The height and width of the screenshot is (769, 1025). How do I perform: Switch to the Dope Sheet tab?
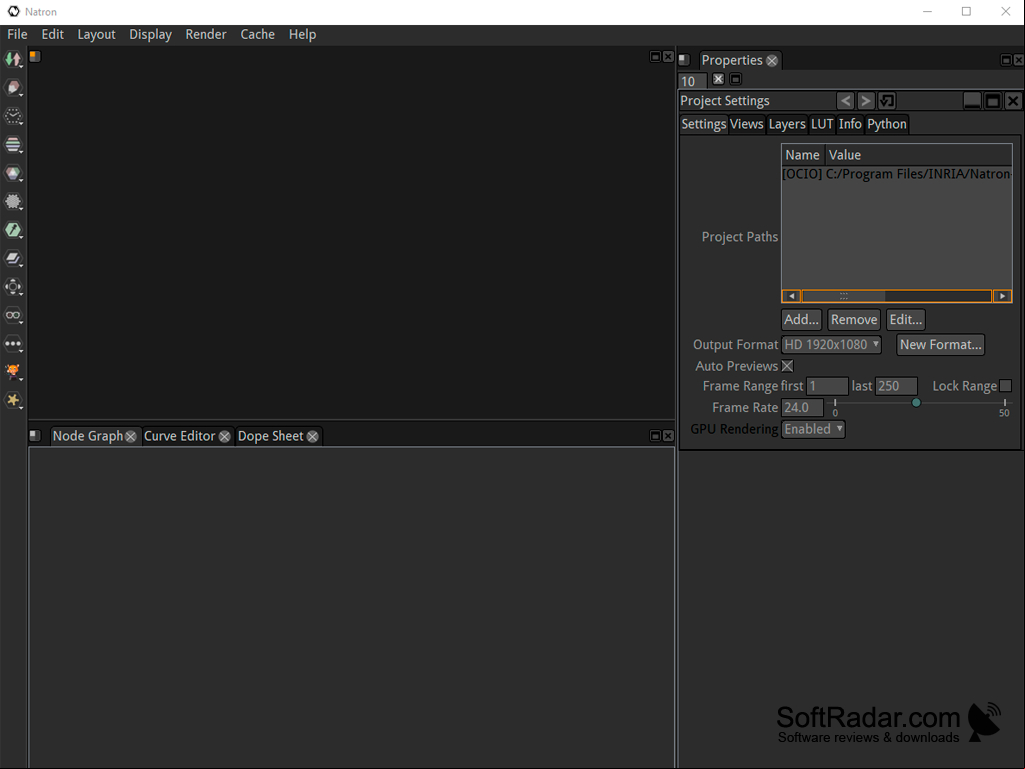(271, 436)
